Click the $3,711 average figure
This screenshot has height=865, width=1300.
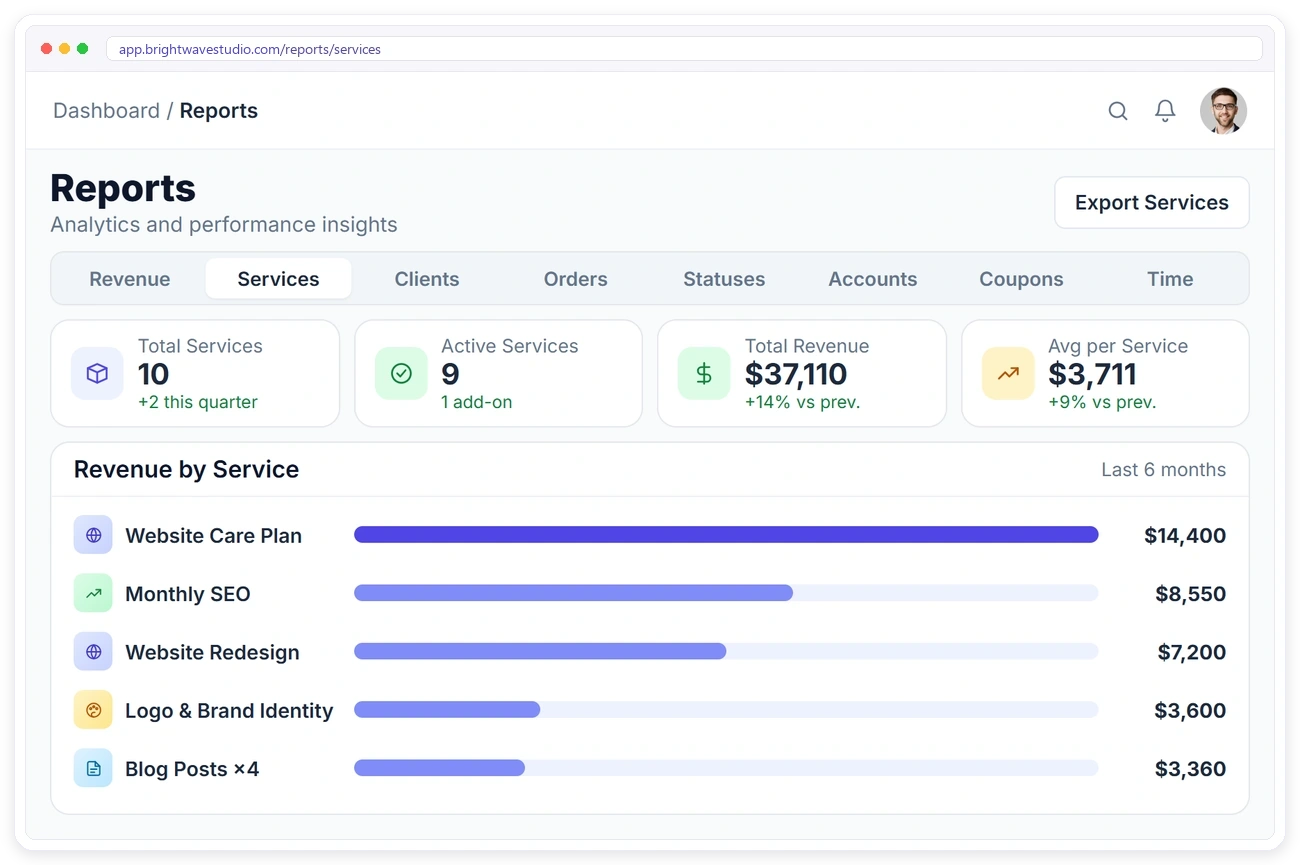(1092, 374)
